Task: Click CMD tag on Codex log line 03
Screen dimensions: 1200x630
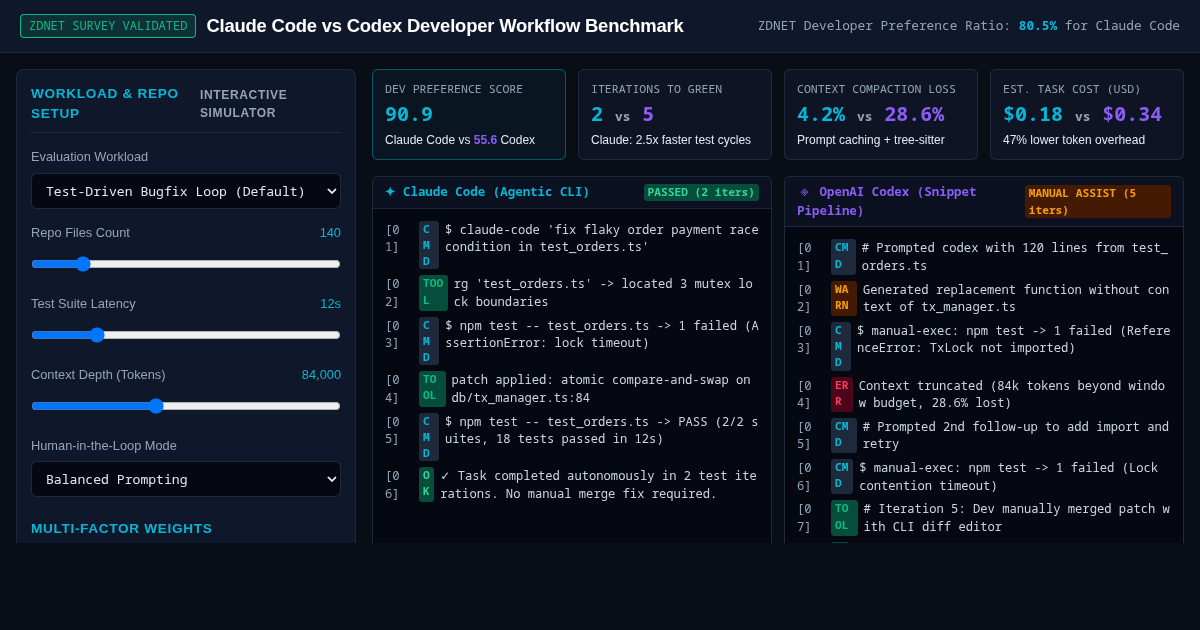Action: 841,347
